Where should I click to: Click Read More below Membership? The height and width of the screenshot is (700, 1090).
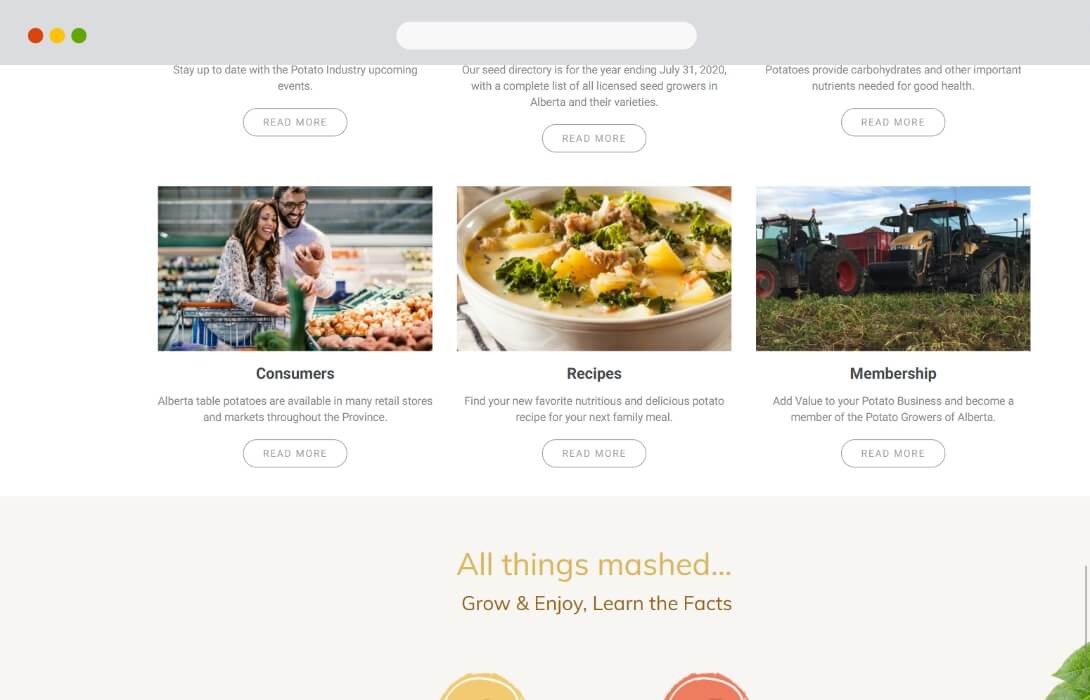[x=893, y=453]
